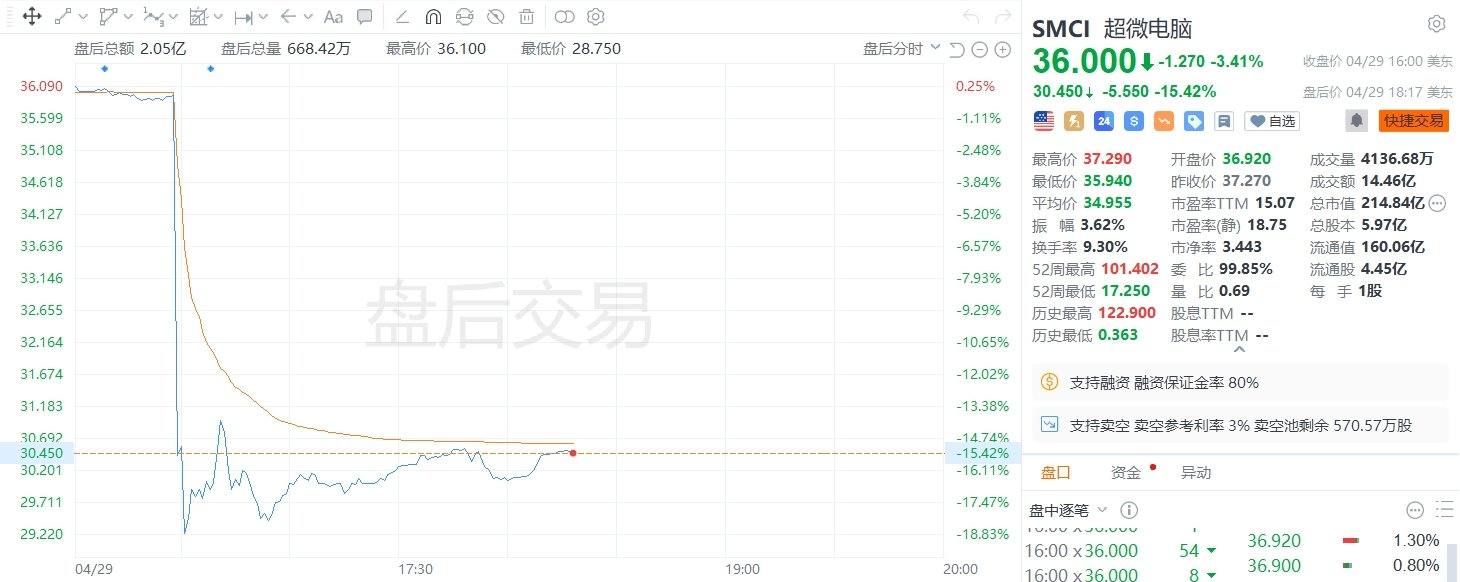
Task: Click the stock panel settings gear
Action: 1436,25
